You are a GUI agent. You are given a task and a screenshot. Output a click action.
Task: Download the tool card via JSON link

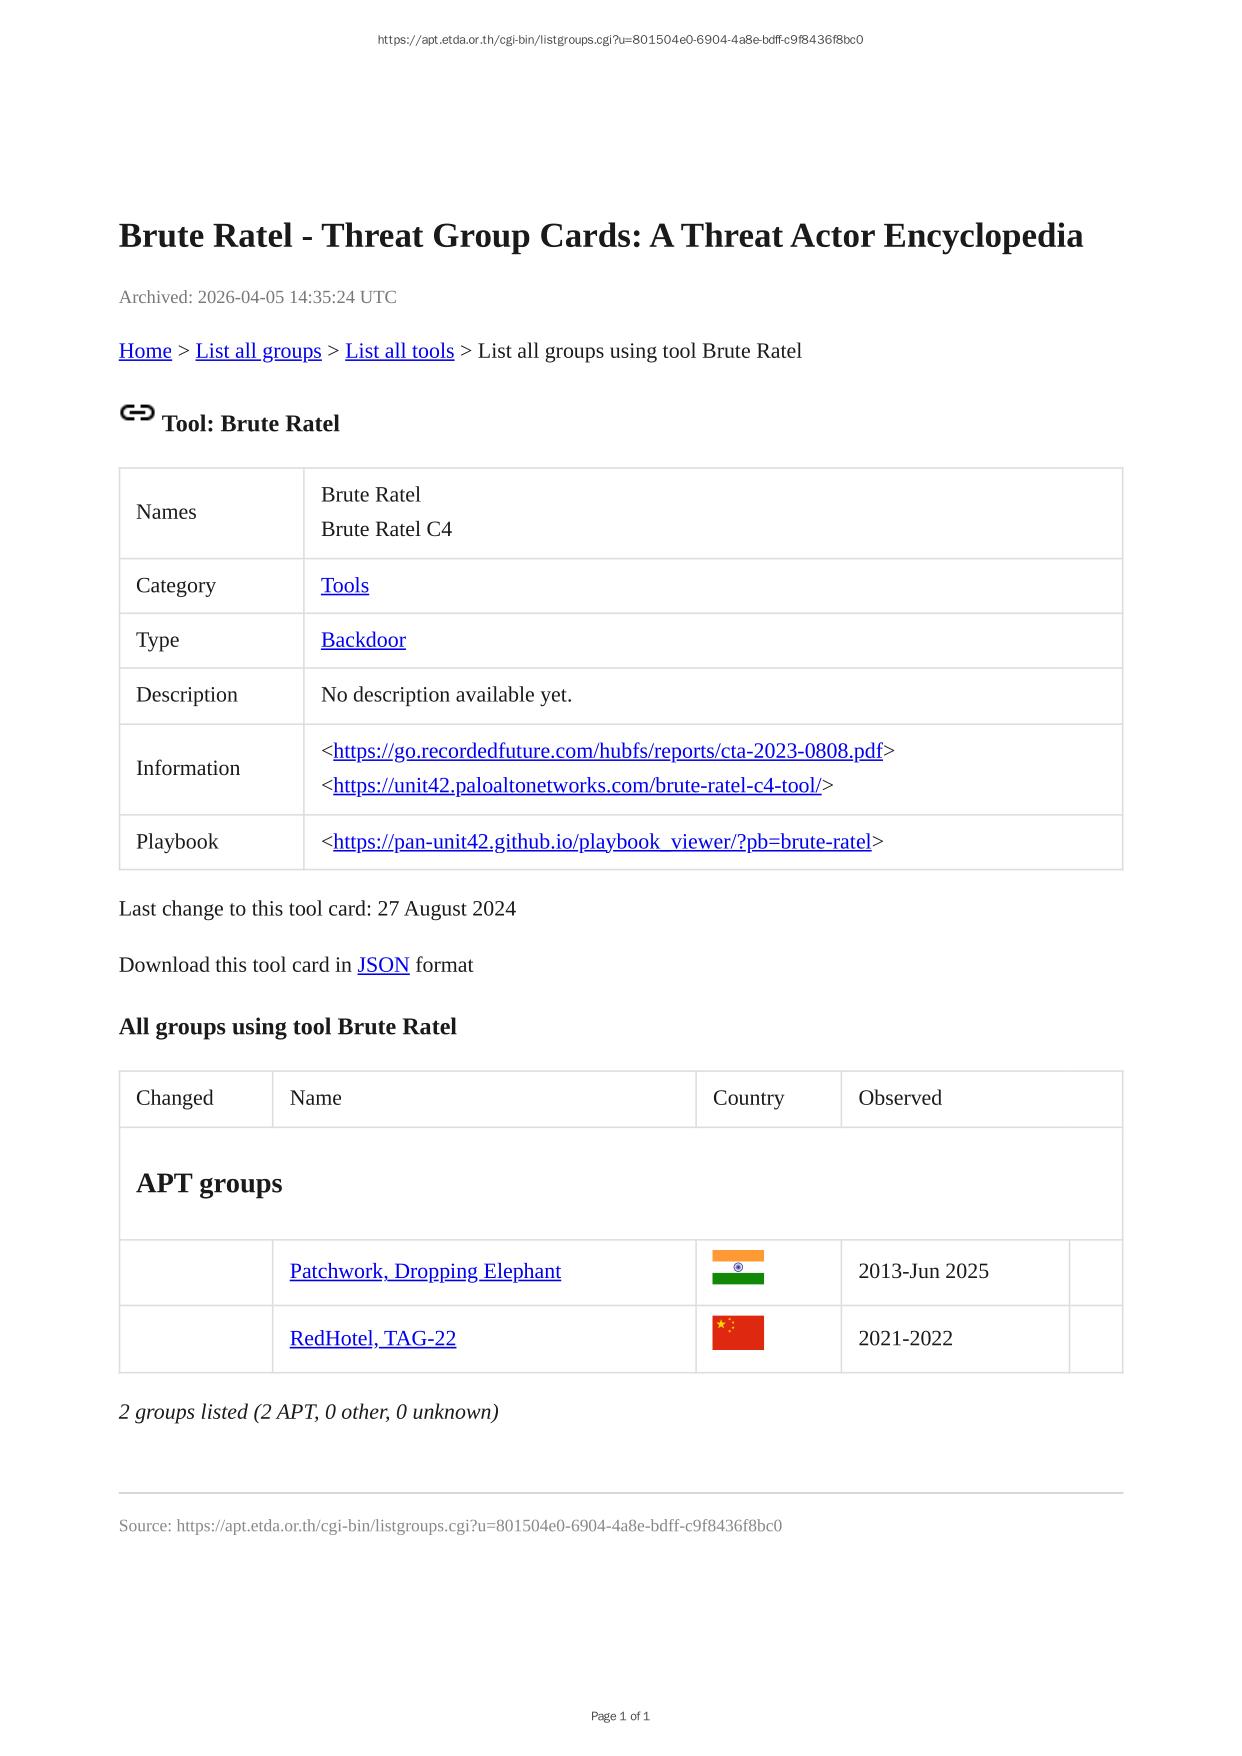coord(383,965)
